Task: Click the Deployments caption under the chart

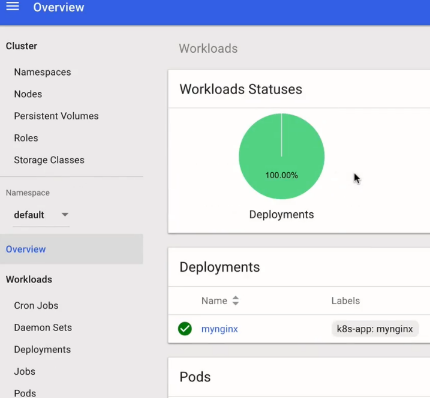Action: tap(282, 214)
